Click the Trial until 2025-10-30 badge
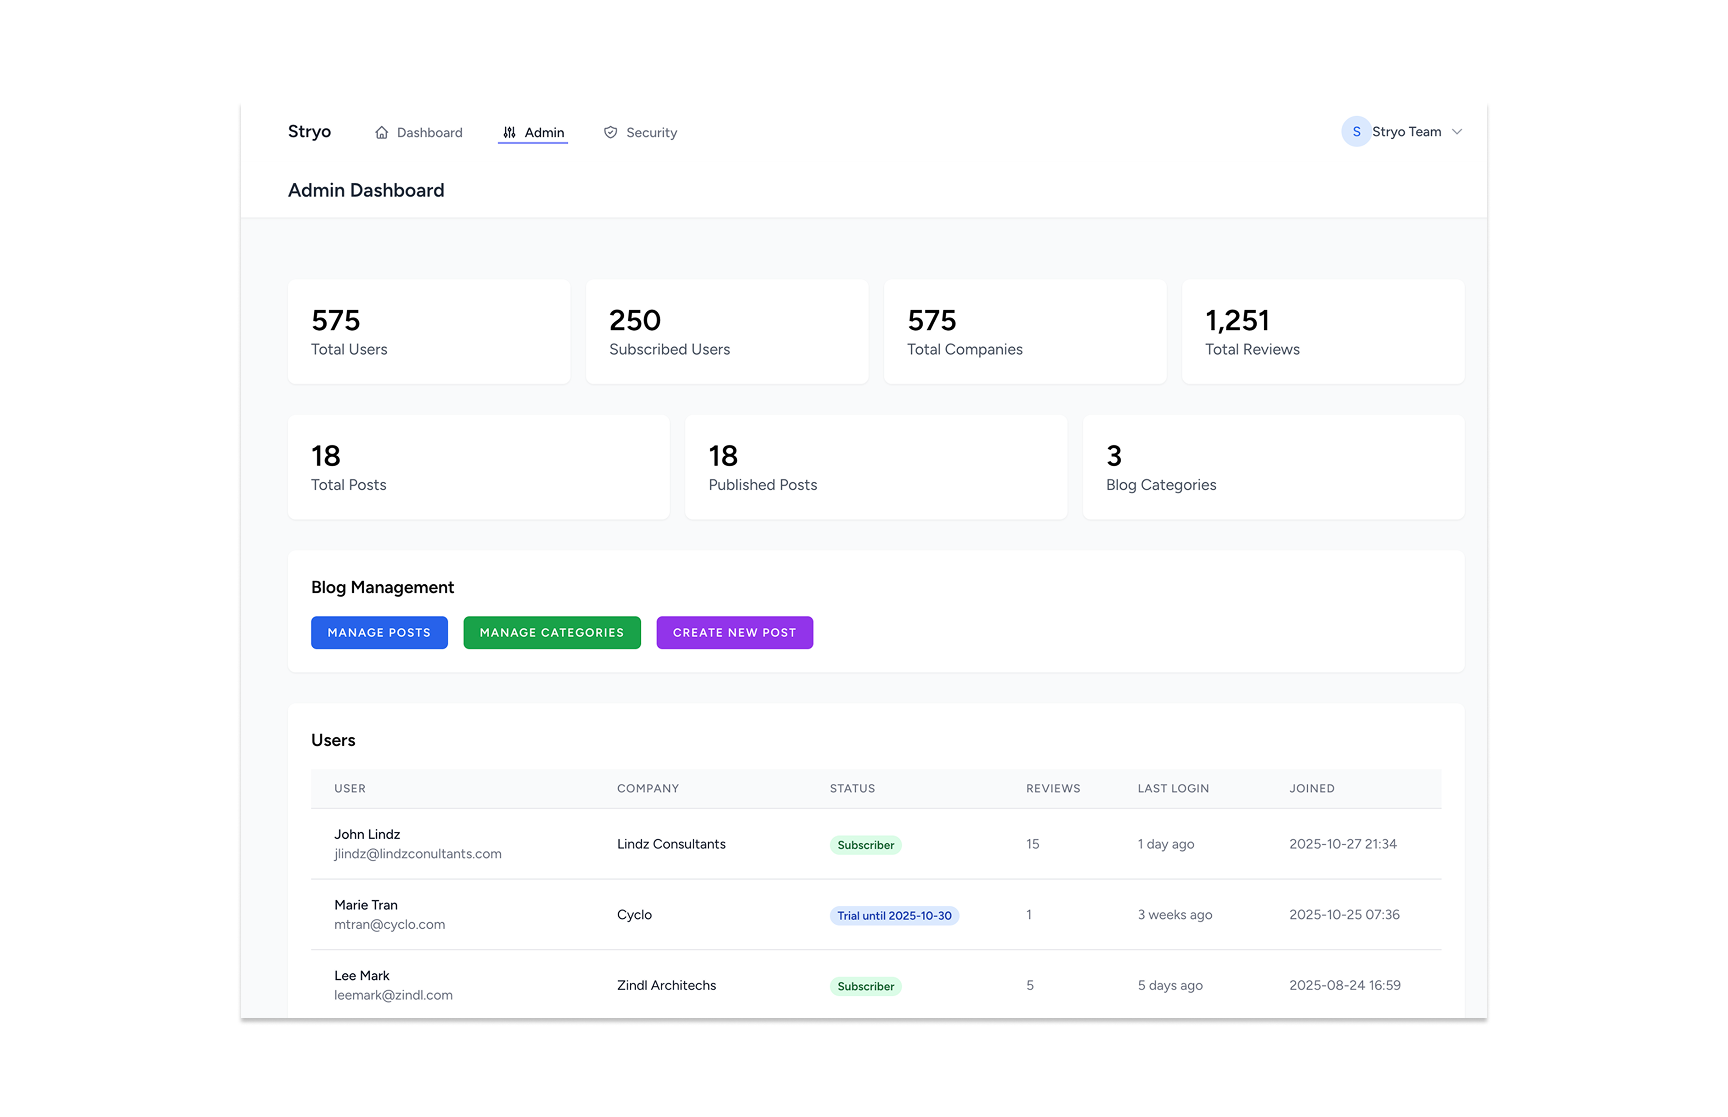 click(894, 916)
